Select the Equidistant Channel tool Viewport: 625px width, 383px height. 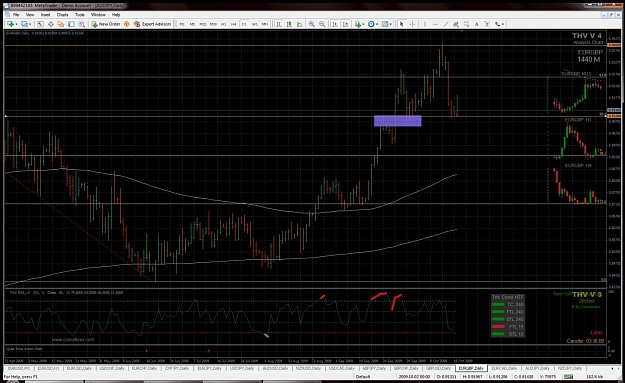click(456, 24)
